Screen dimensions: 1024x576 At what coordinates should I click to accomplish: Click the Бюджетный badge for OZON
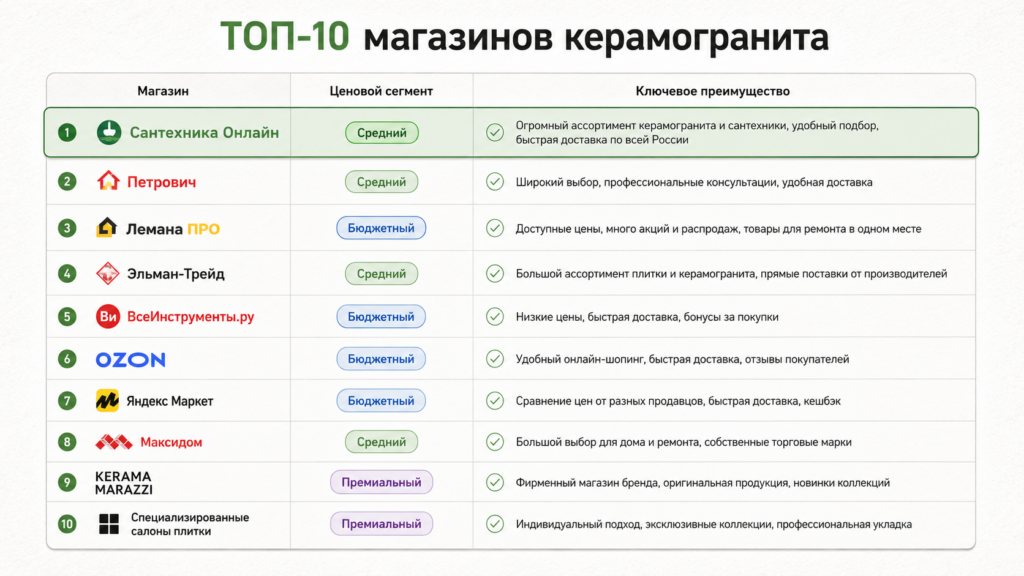pyautogui.click(x=381, y=359)
